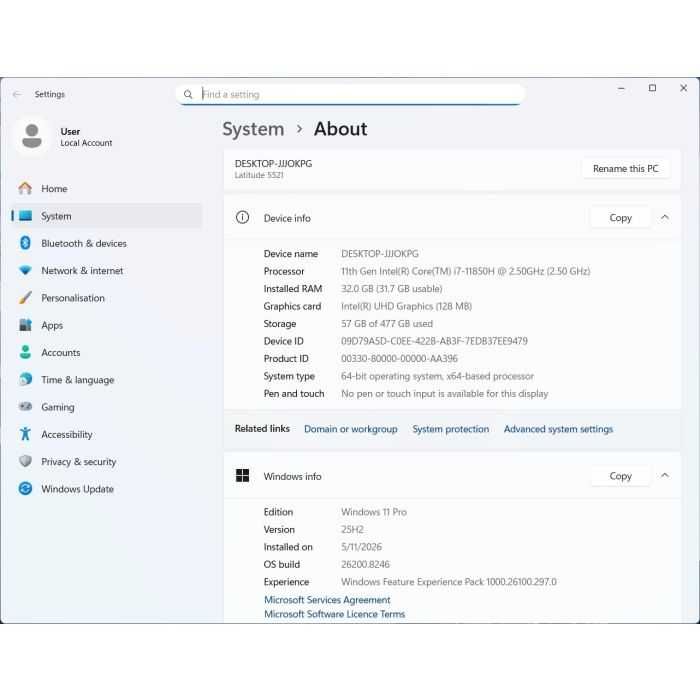This screenshot has width=700, height=700.
Task: Open Microsoft Services Agreement link
Action: tap(327, 600)
